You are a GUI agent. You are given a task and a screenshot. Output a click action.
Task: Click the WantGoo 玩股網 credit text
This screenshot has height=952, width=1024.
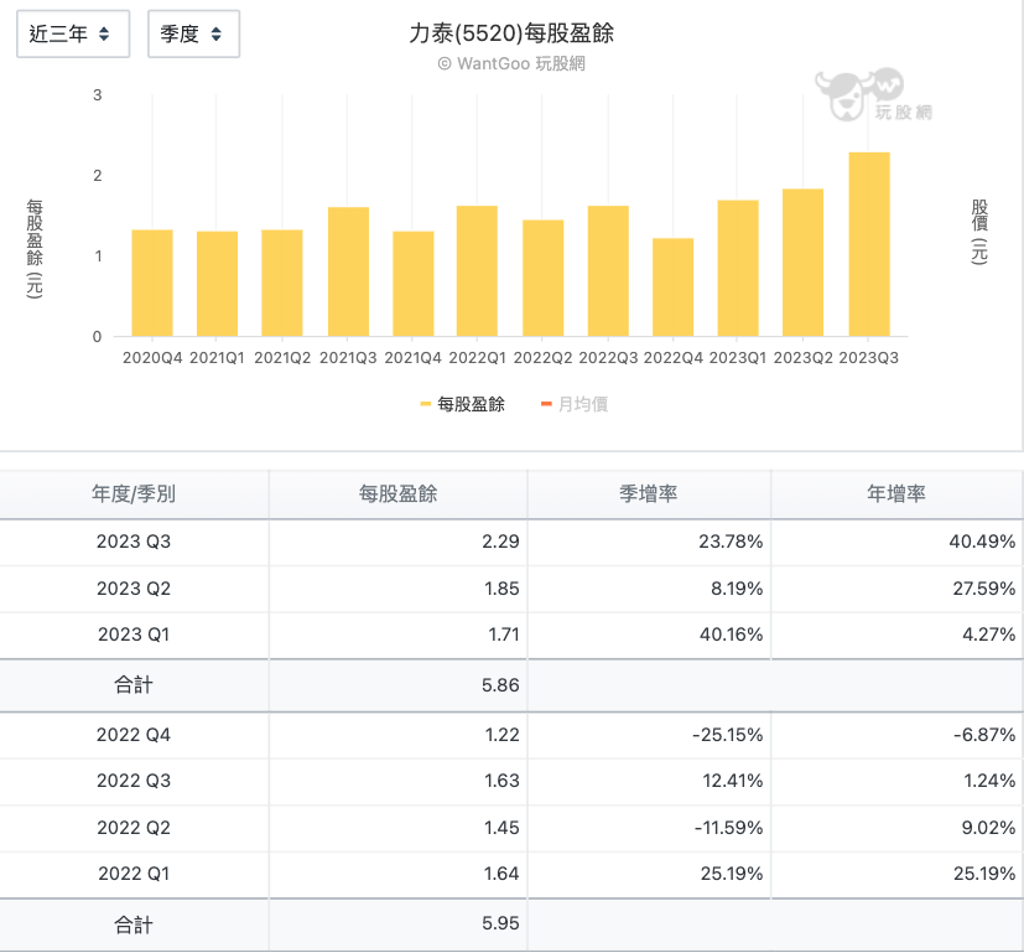click(511, 63)
